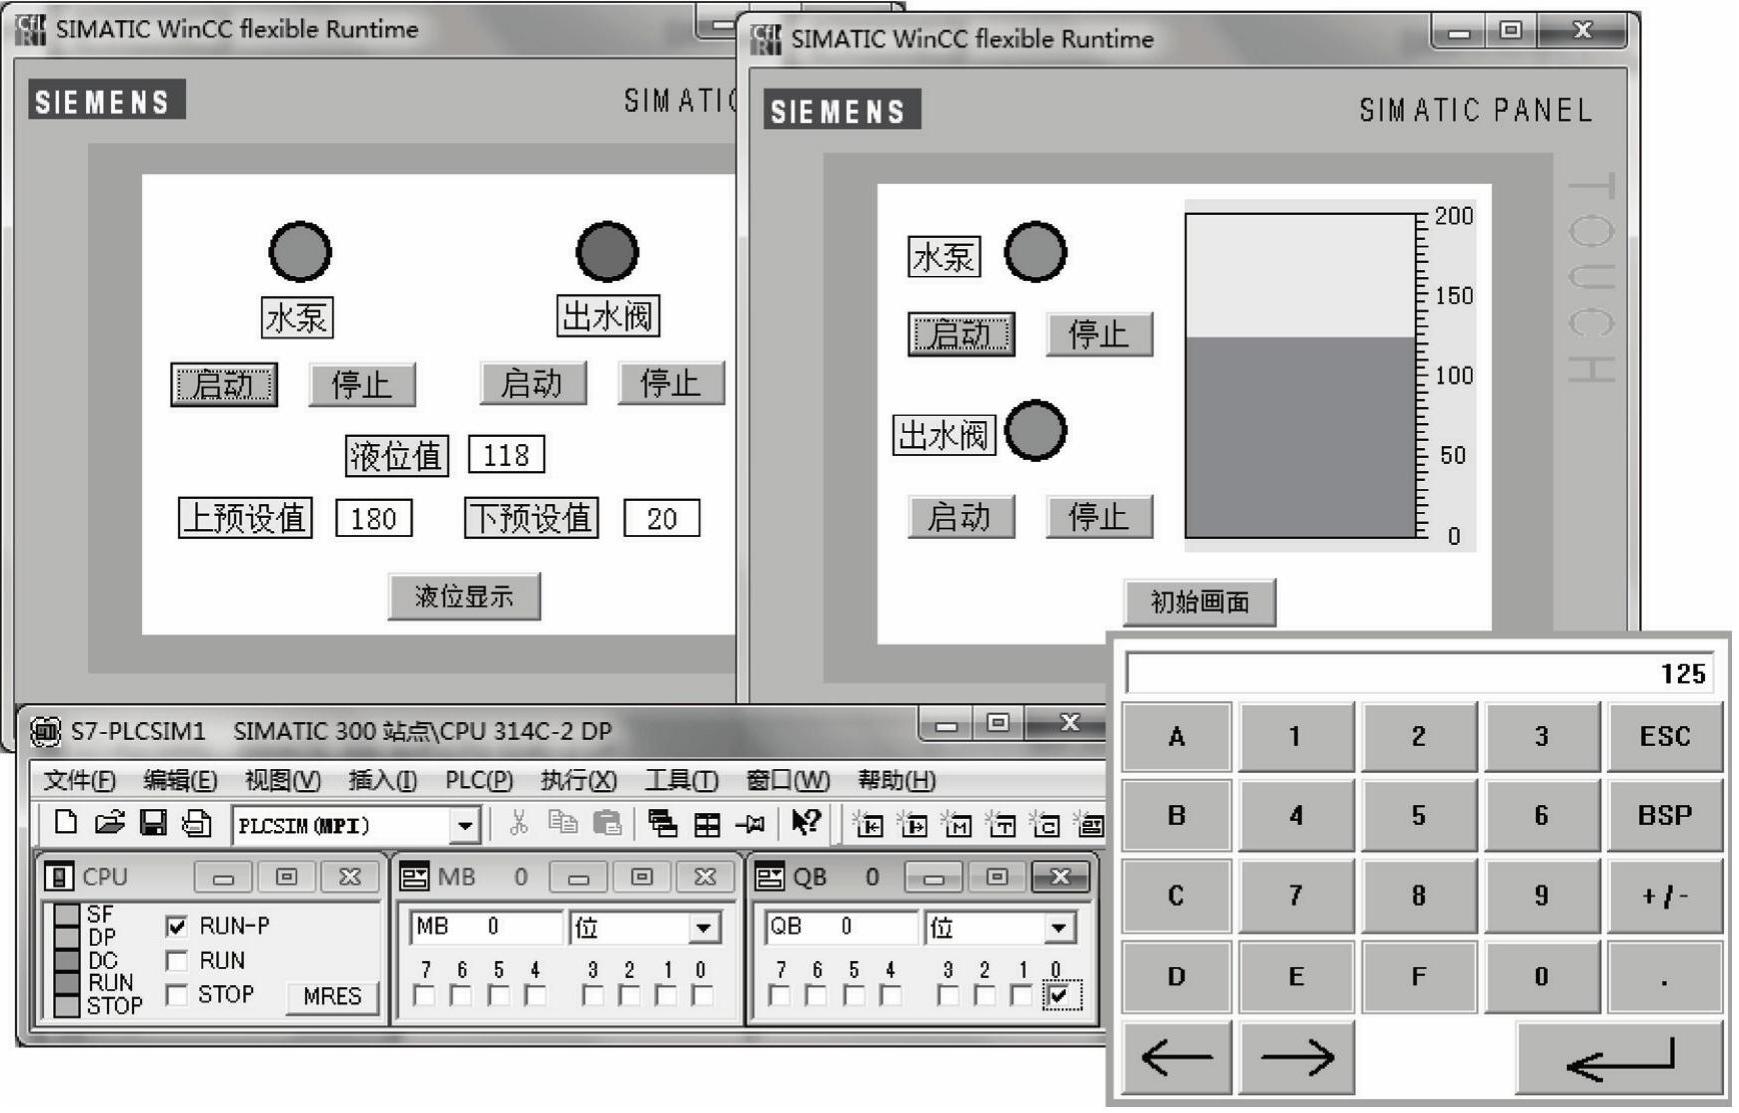The image size is (1739, 1113).
Task: Click the Paste icon in PLCSIM toolbar
Action: pos(607,824)
